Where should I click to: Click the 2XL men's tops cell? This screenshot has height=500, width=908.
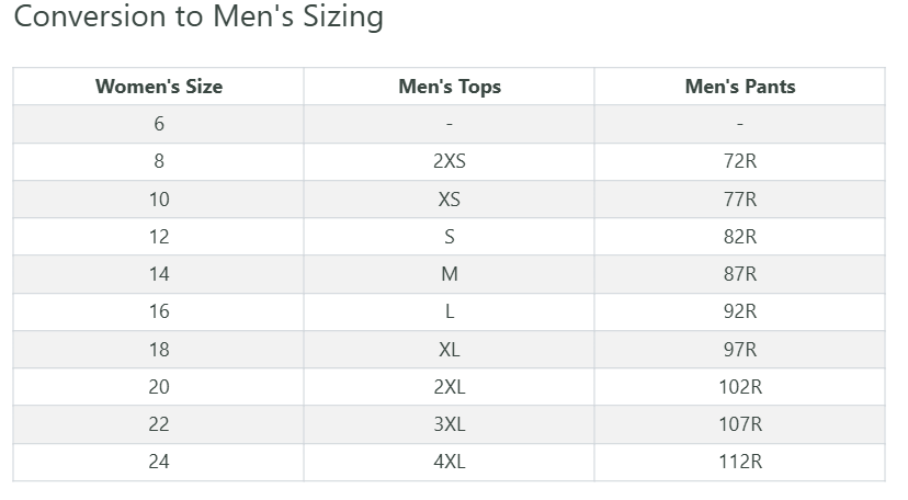[449, 388]
